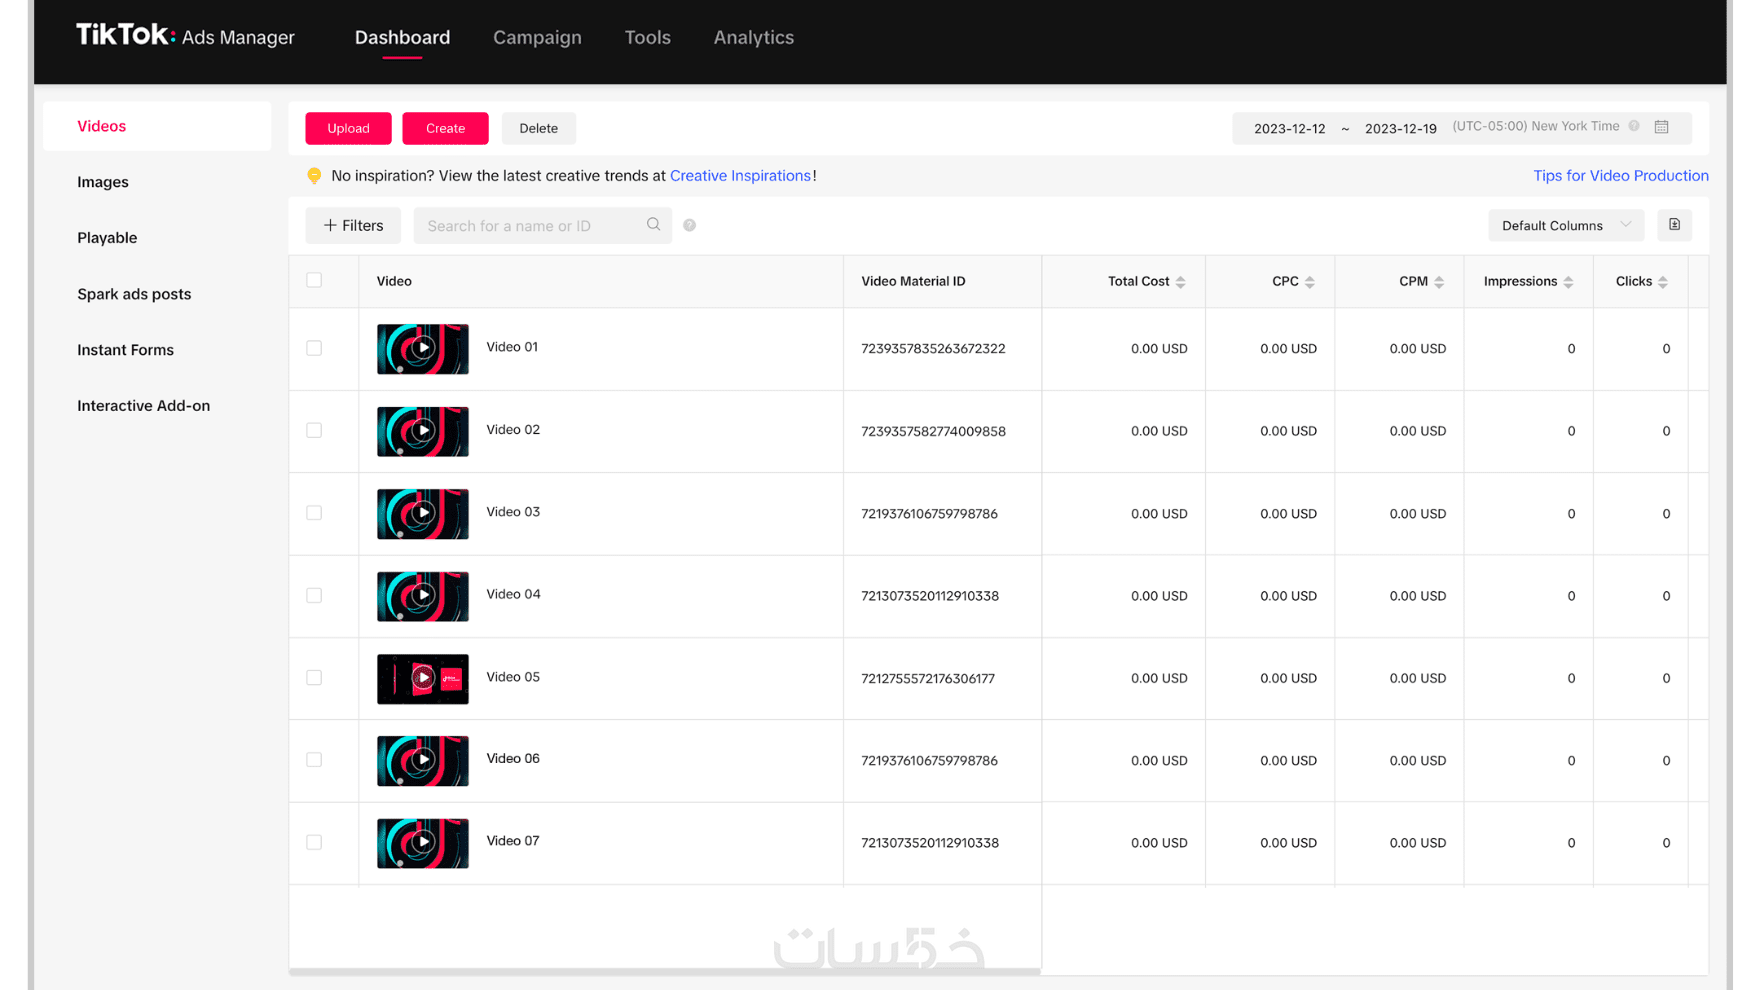1760x990 pixels.
Task: Play the Video 06 thumbnail
Action: coord(423,760)
